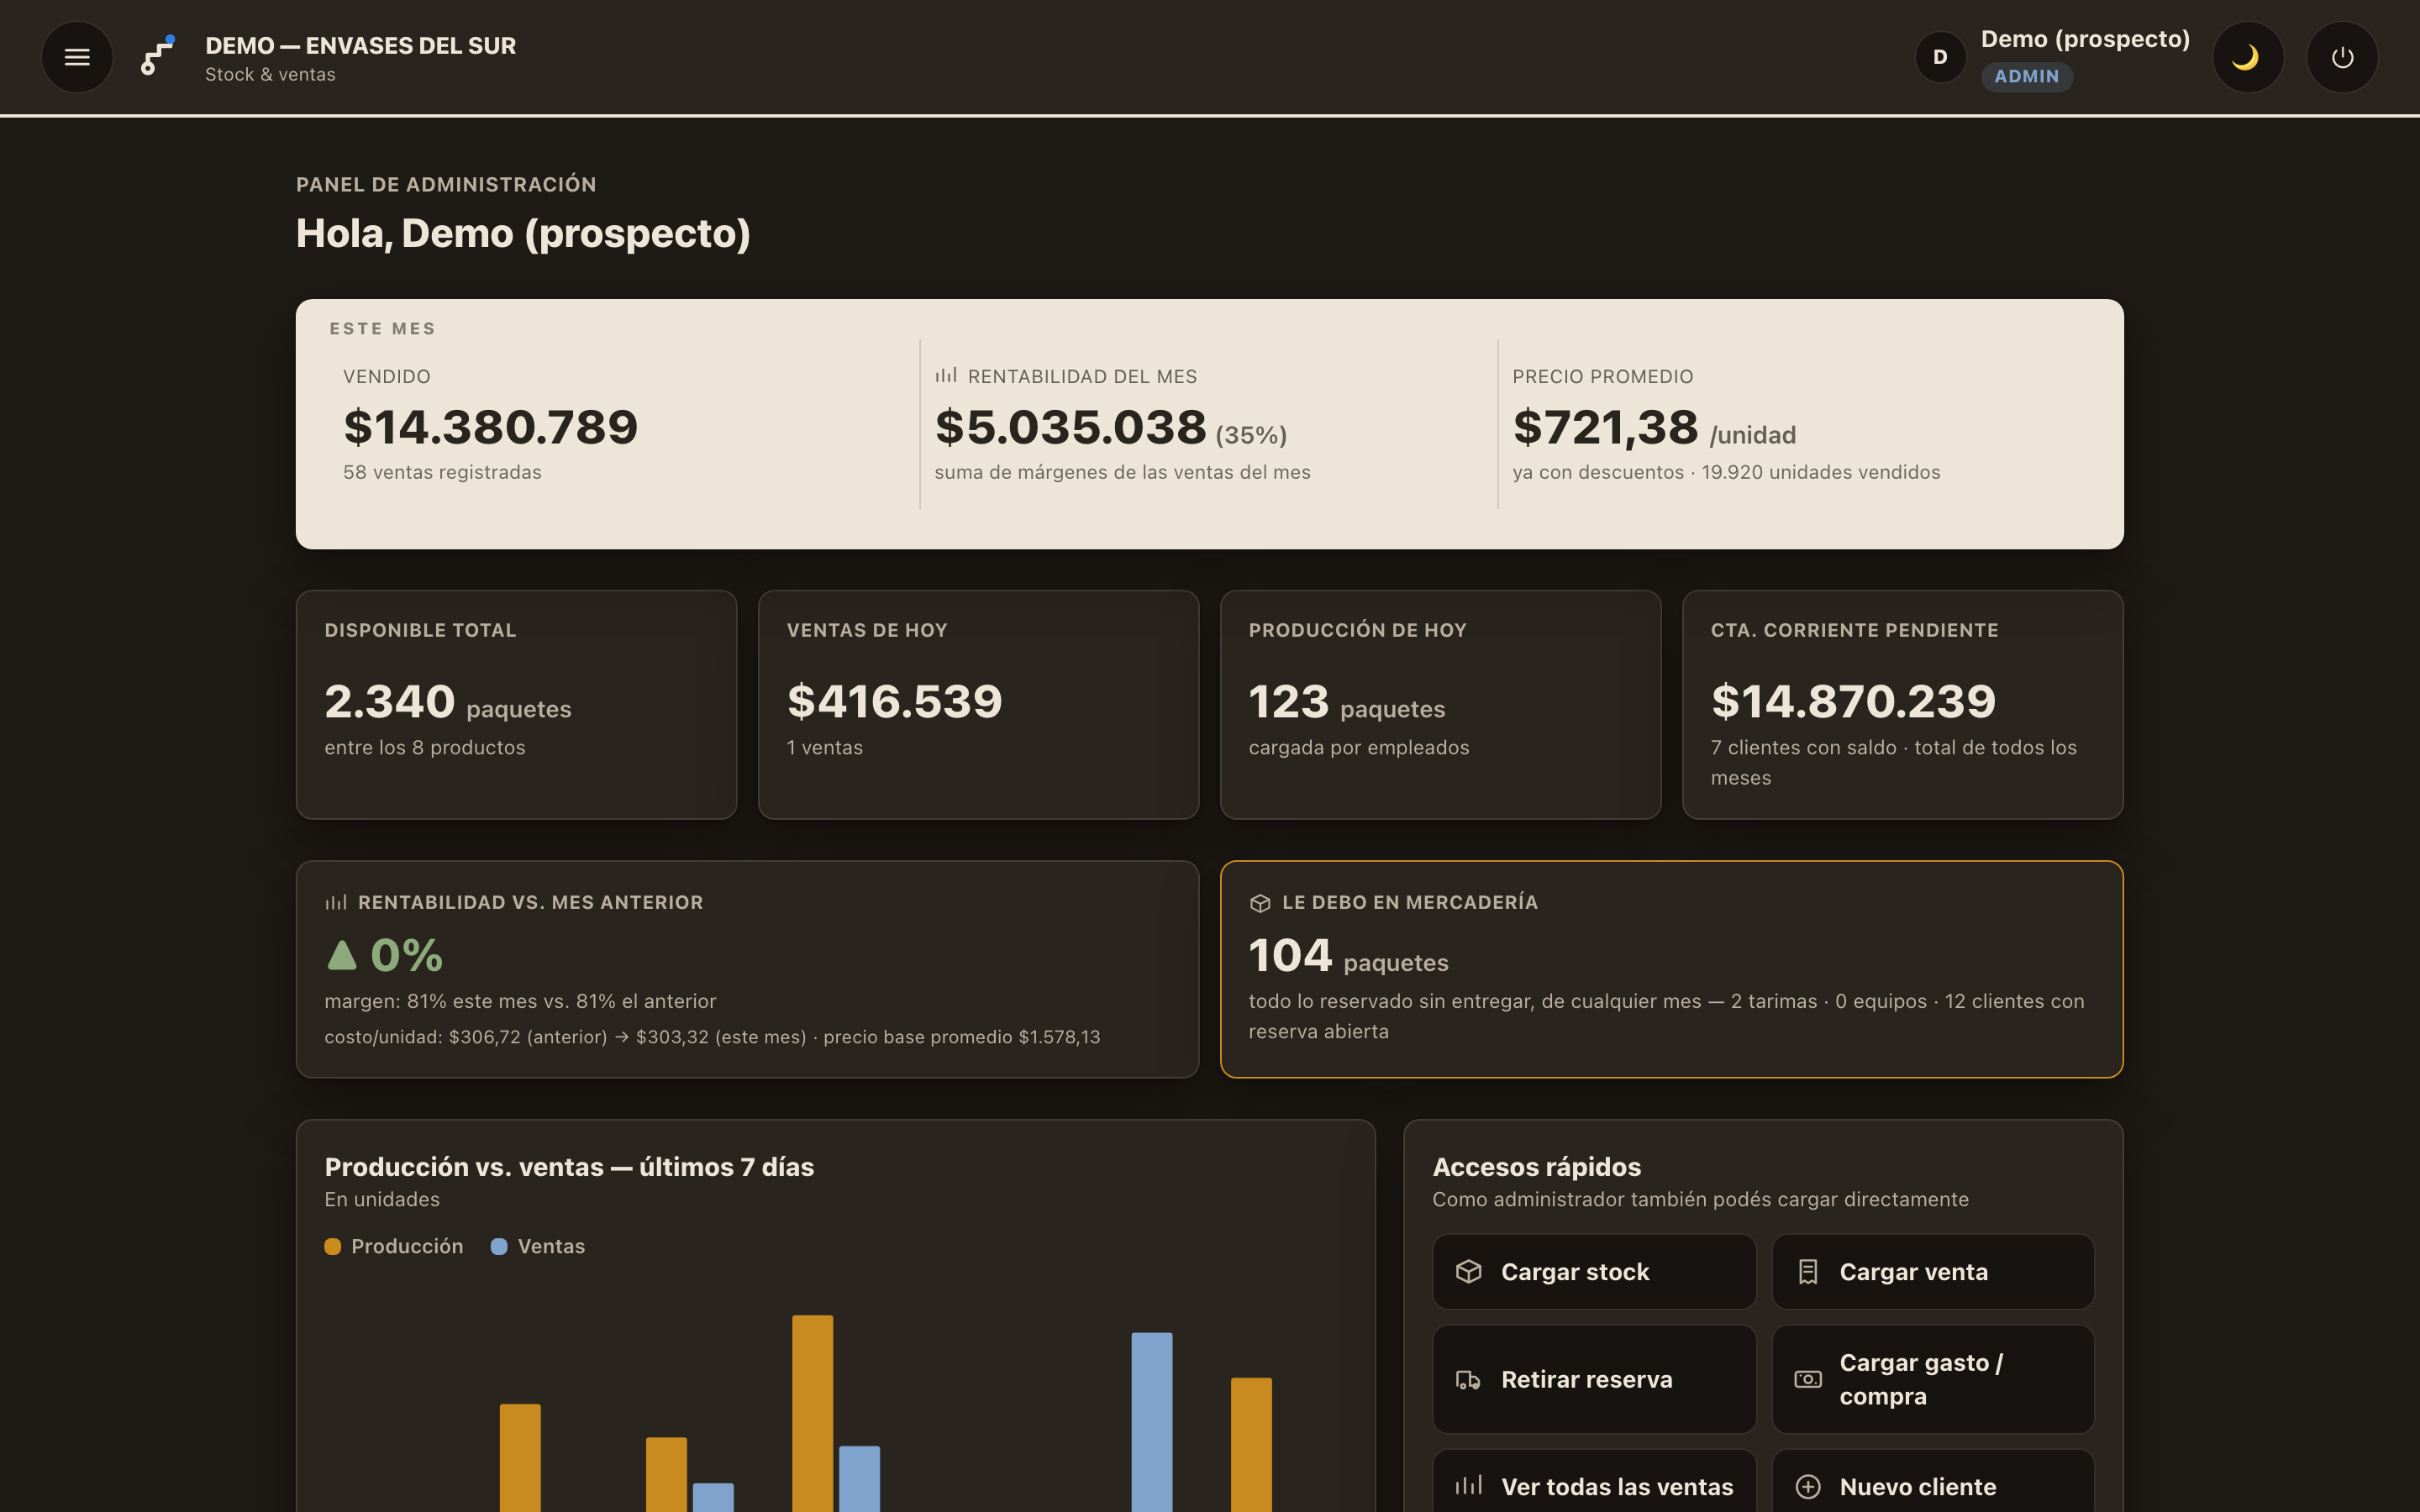Screen dimensions: 2420x1512
Task: Click the tallest orange Producción bar
Action: point(812,1413)
